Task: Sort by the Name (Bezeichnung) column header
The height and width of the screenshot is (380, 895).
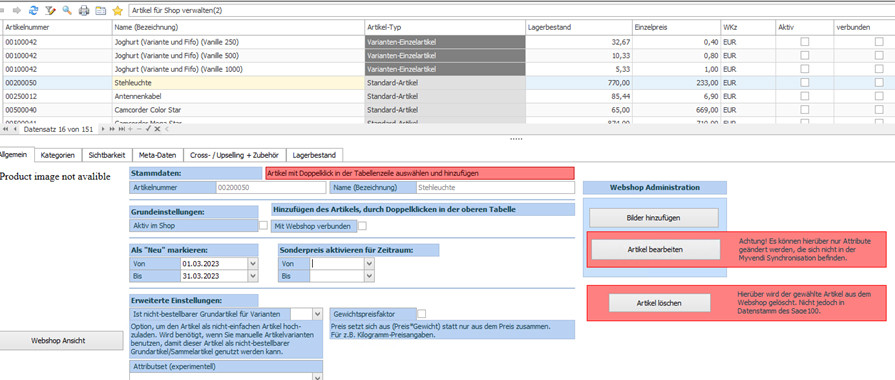Action: pyautogui.click(x=238, y=27)
